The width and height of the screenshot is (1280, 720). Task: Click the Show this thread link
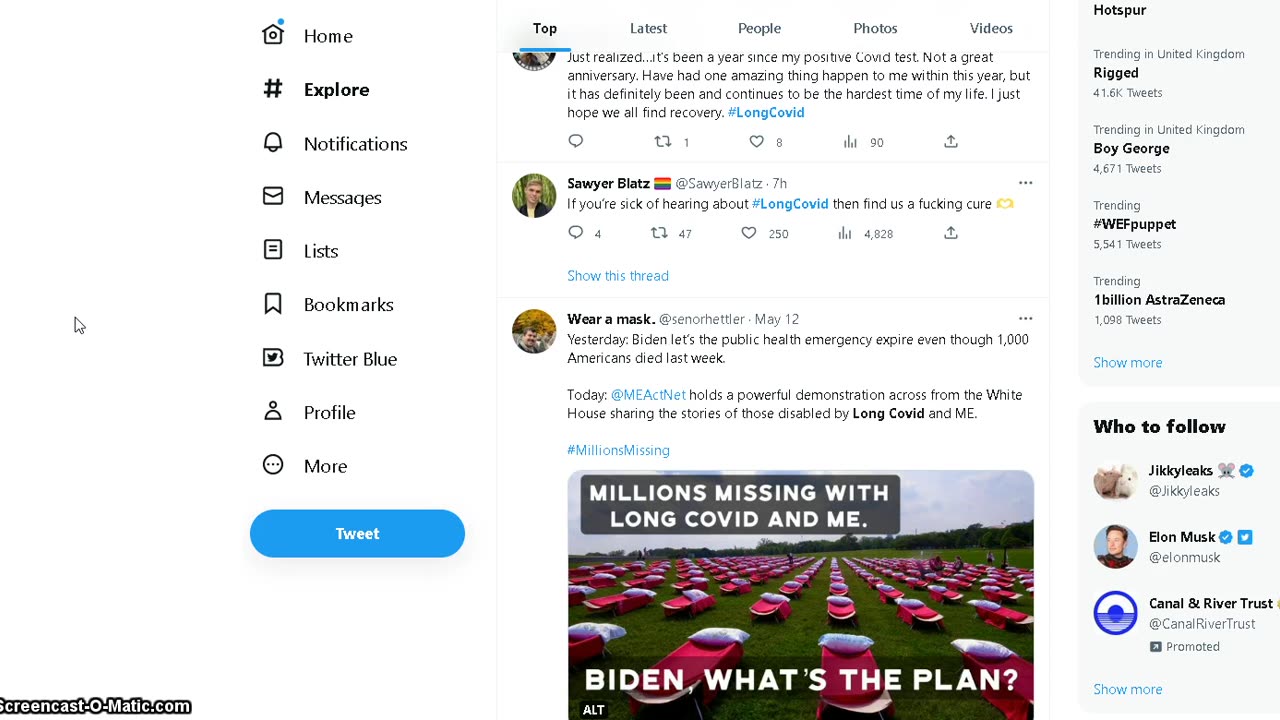click(x=618, y=276)
